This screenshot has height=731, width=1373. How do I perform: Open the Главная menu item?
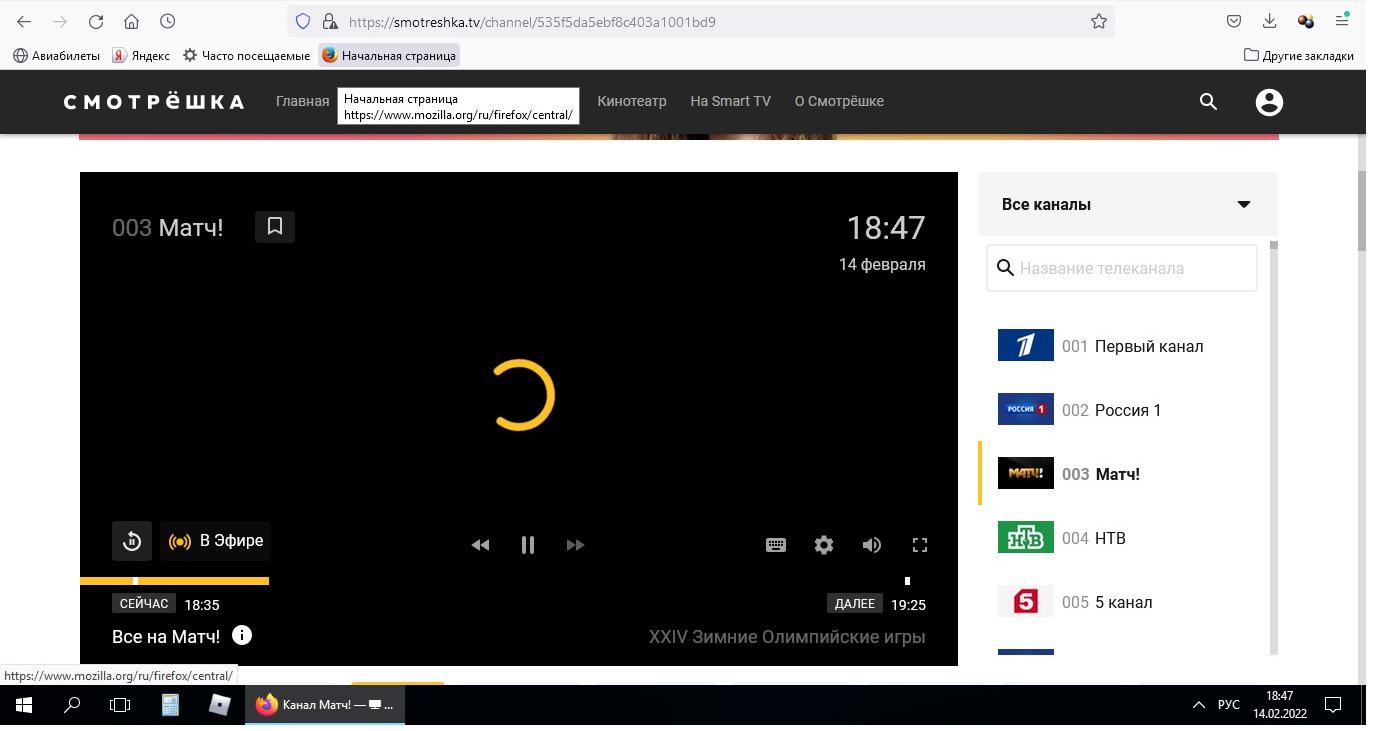click(x=302, y=101)
